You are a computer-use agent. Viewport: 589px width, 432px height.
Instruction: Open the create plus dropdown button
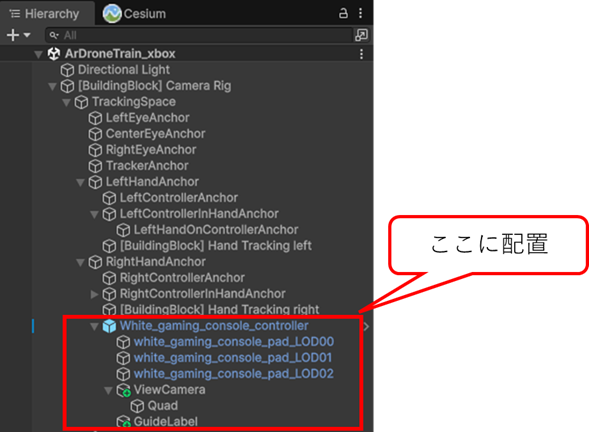click(x=18, y=35)
